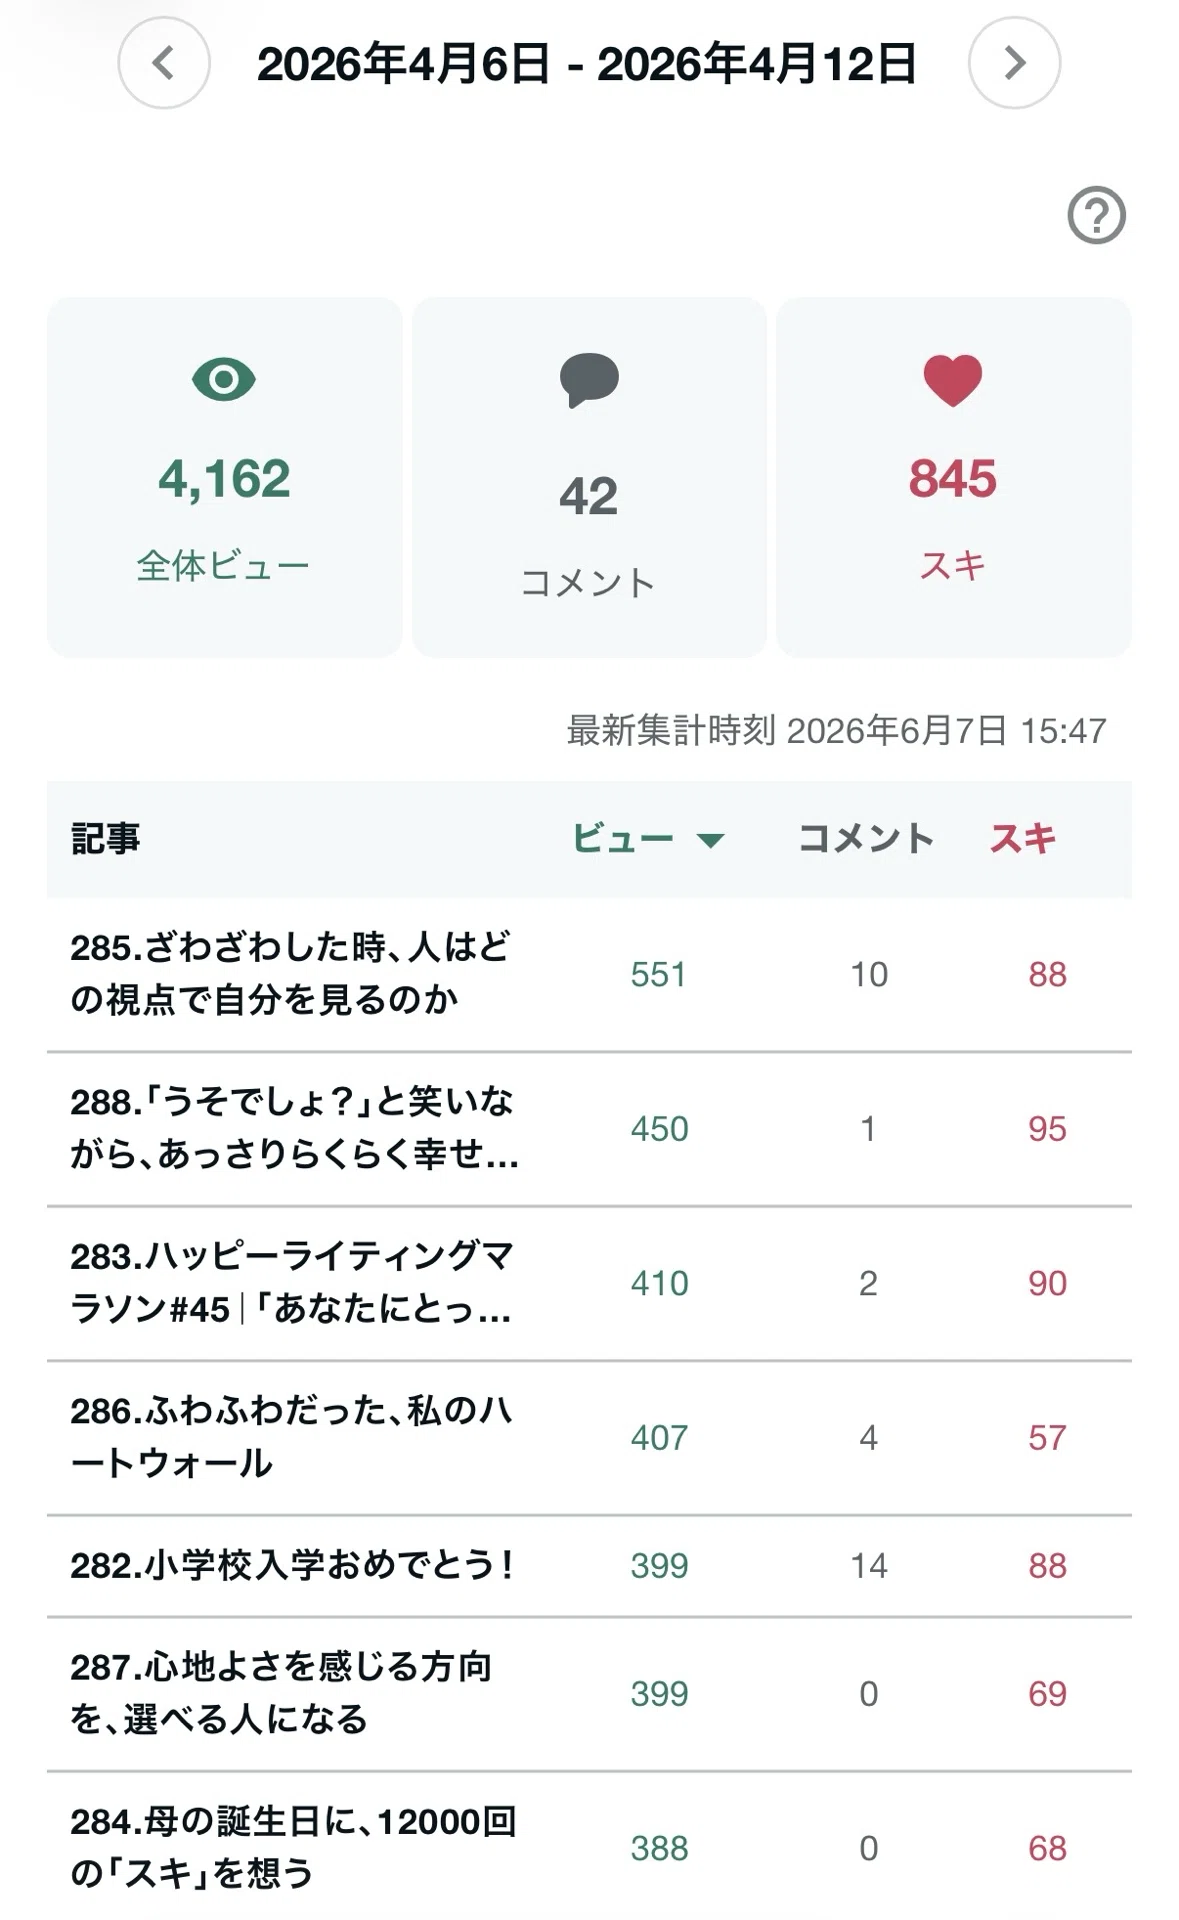
Task: Open article 283.ハッピーライティングマラソン#45
Action: [x=292, y=1282]
